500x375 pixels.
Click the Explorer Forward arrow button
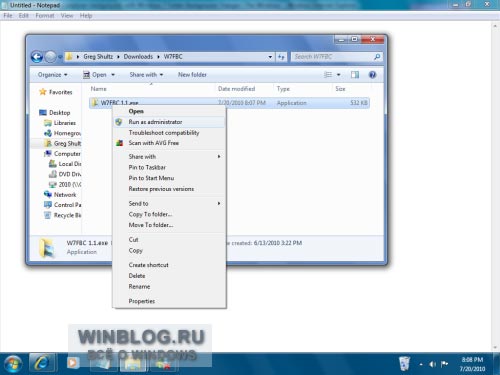51,57
